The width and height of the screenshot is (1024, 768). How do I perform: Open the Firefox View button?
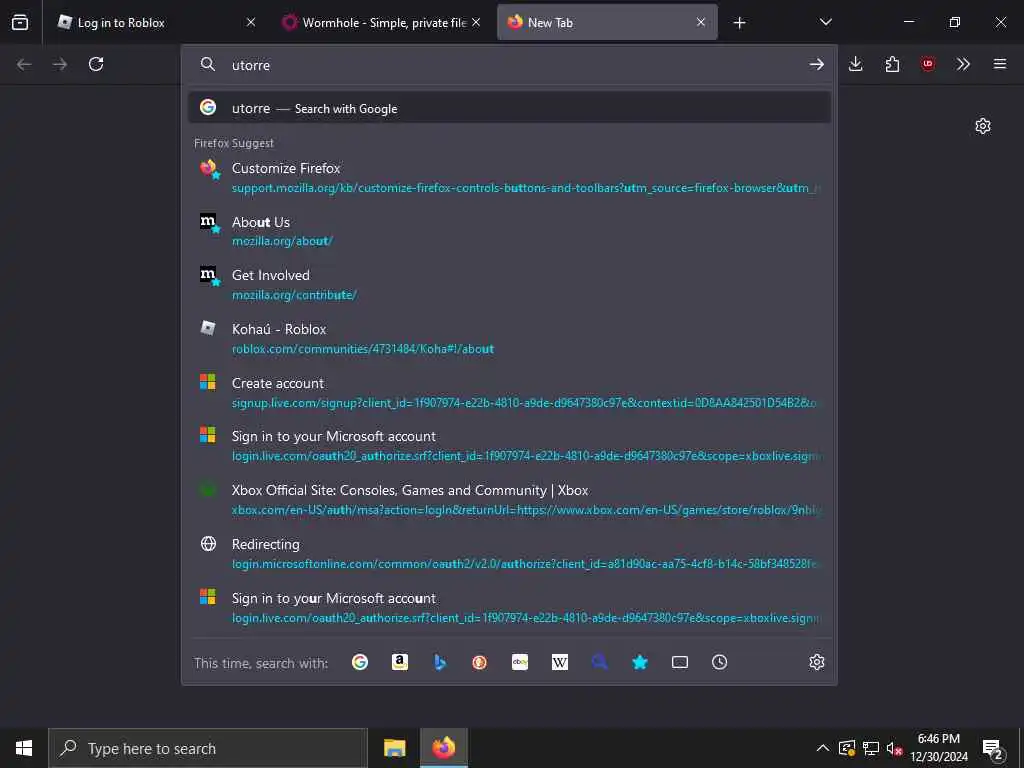click(20, 22)
